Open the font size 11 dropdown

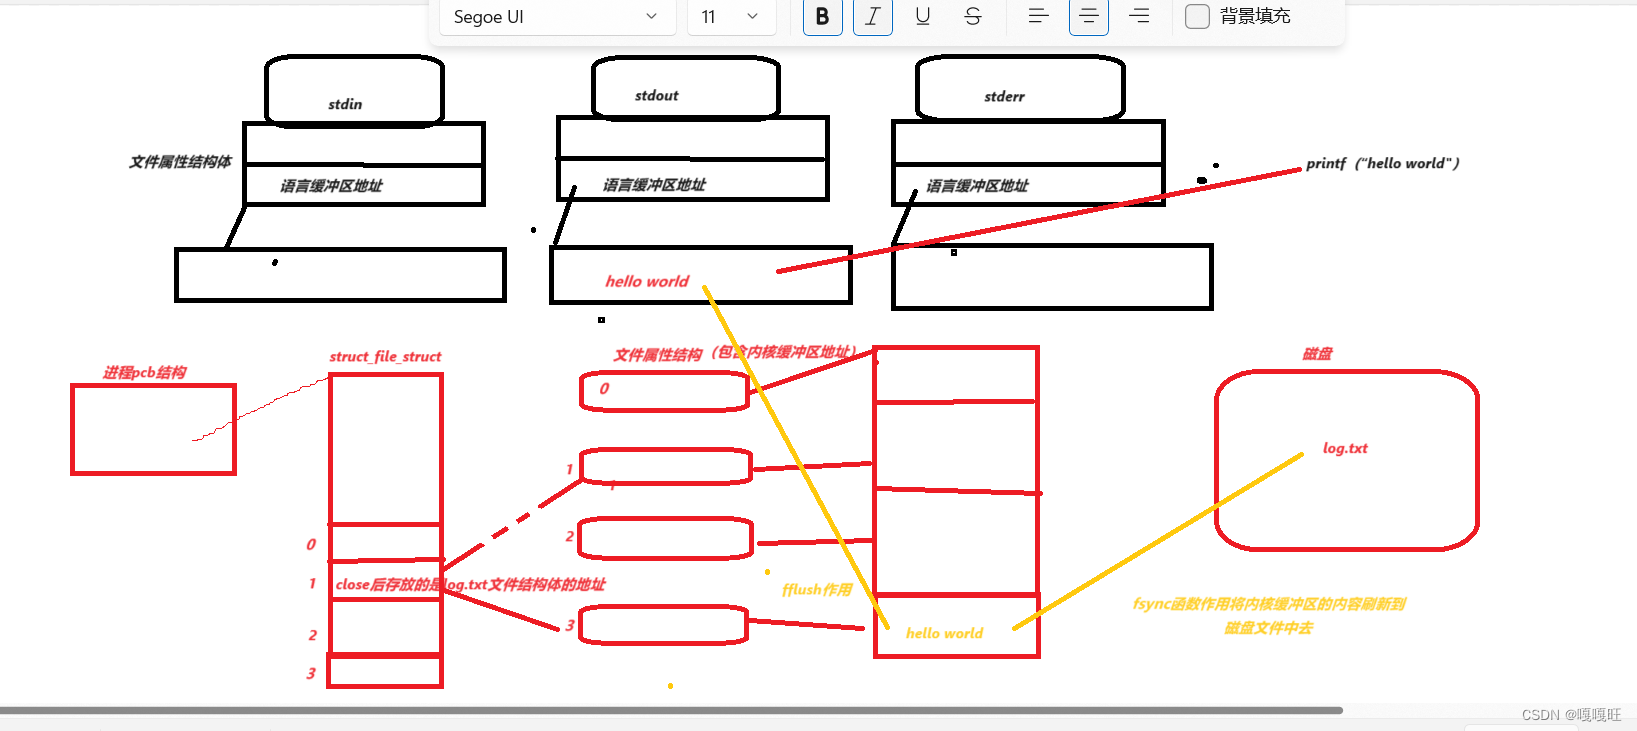coord(732,16)
